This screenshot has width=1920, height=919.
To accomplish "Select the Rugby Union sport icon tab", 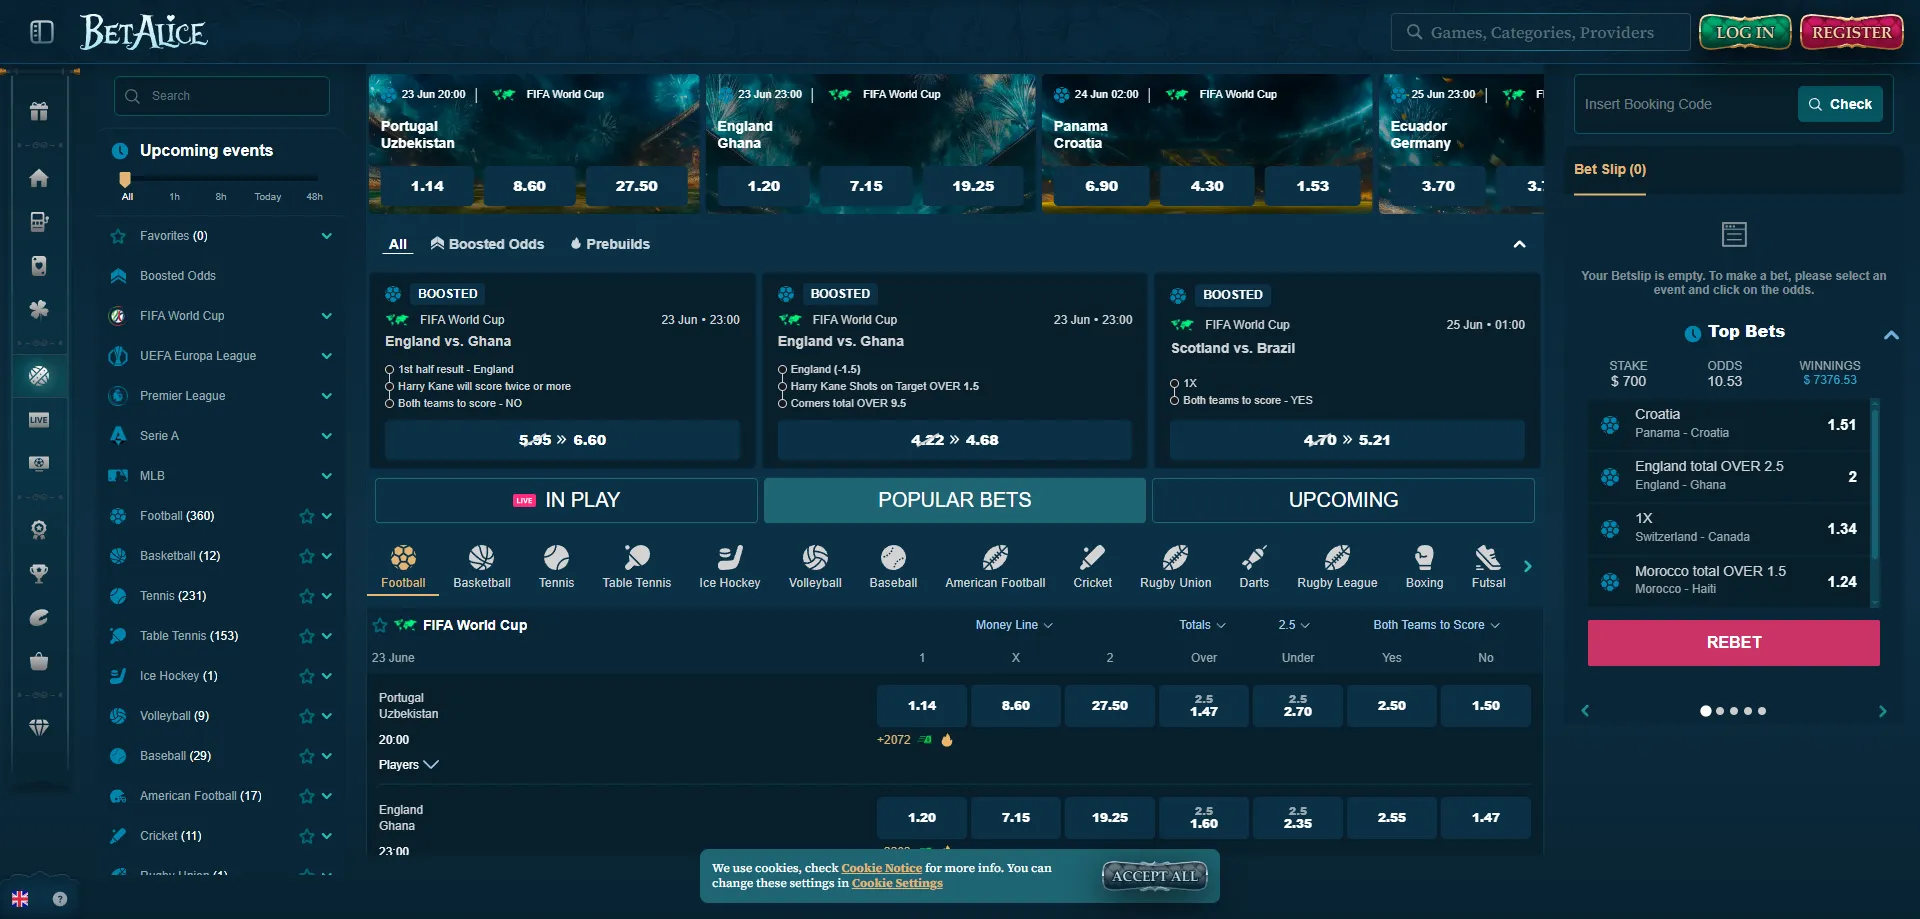I will tap(1176, 567).
